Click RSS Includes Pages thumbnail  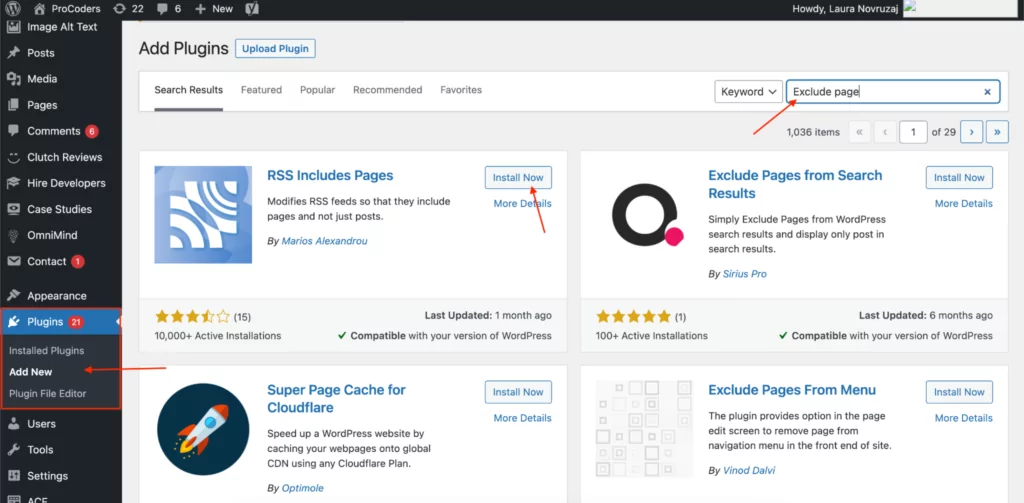(x=203, y=215)
